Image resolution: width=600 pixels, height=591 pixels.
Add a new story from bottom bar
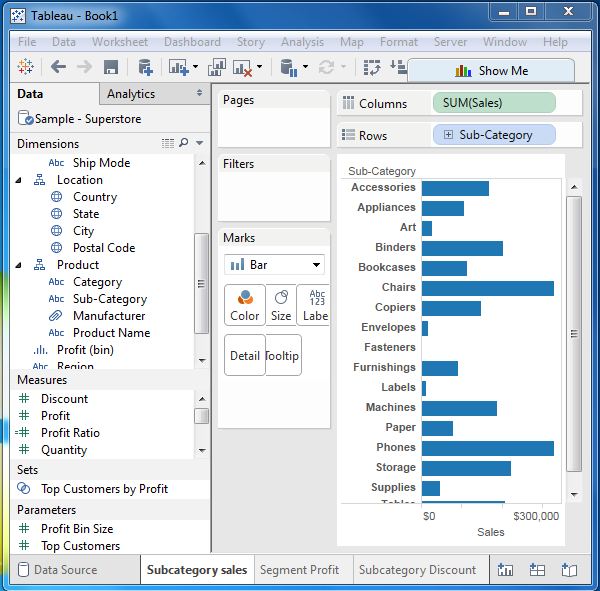(569, 570)
